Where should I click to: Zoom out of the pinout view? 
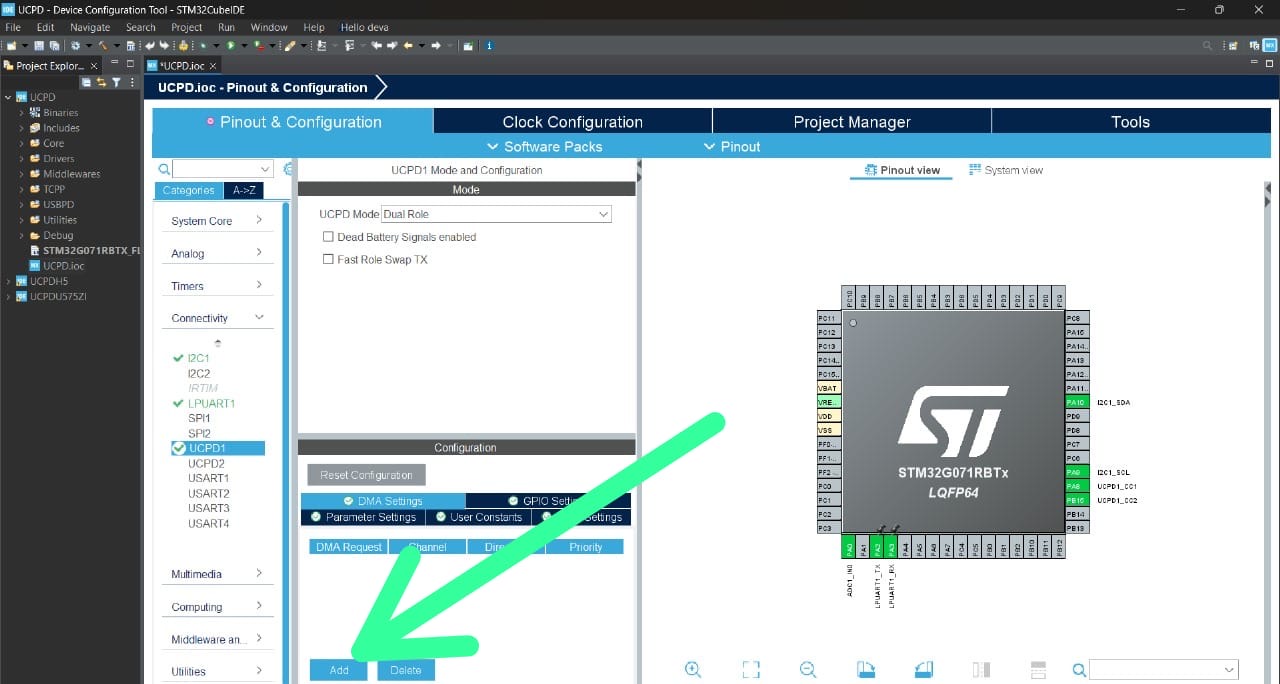(x=808, y=670)
